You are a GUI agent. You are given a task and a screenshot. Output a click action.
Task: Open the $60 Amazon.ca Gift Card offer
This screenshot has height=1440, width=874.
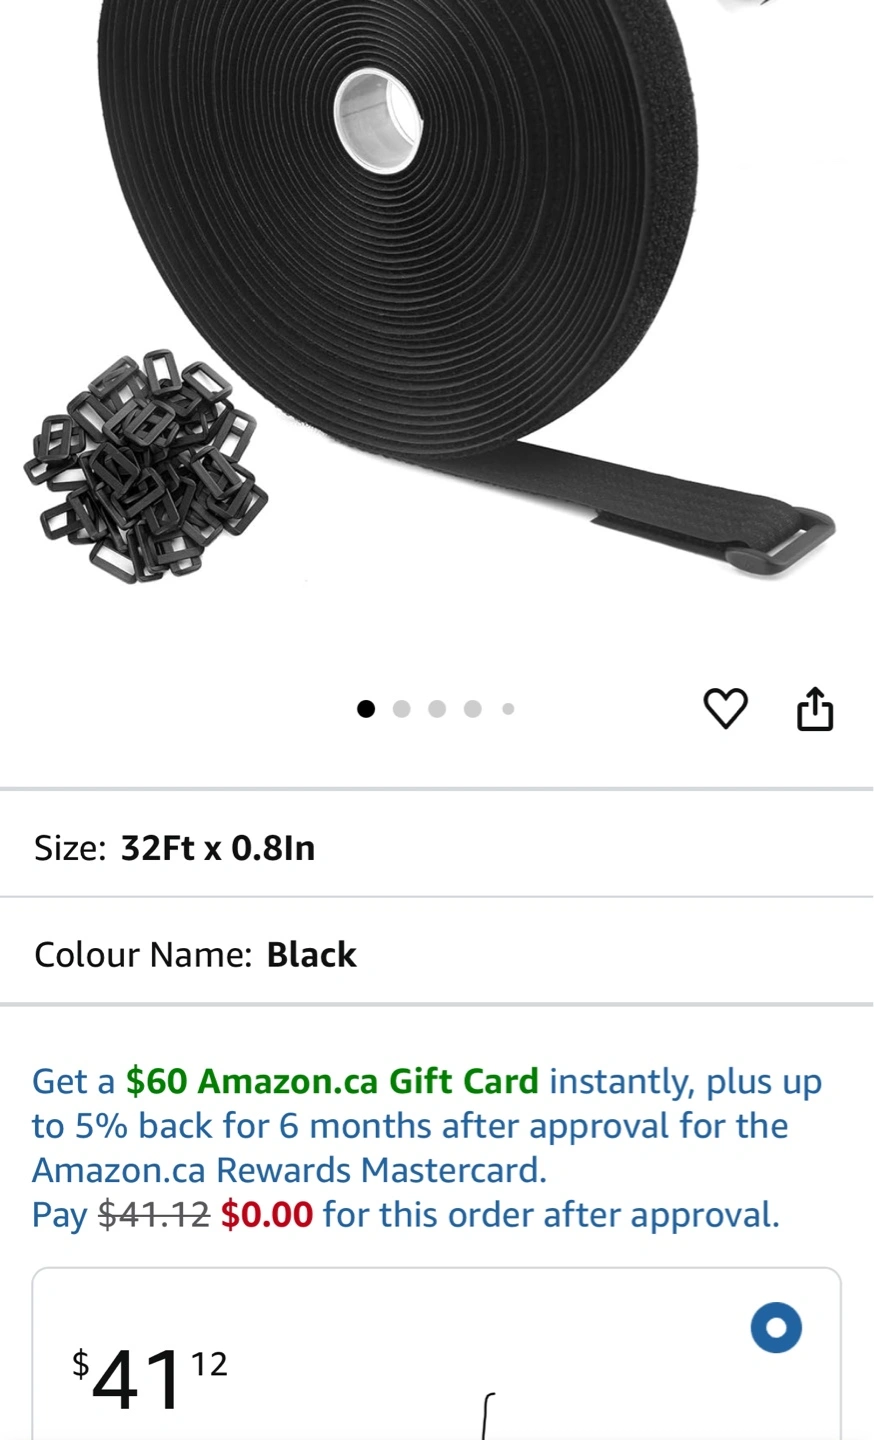coord(332,1081)
